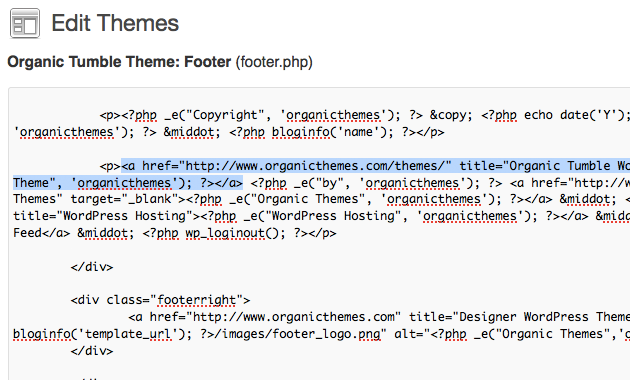Click the footerright class name in code

[196, 300]
